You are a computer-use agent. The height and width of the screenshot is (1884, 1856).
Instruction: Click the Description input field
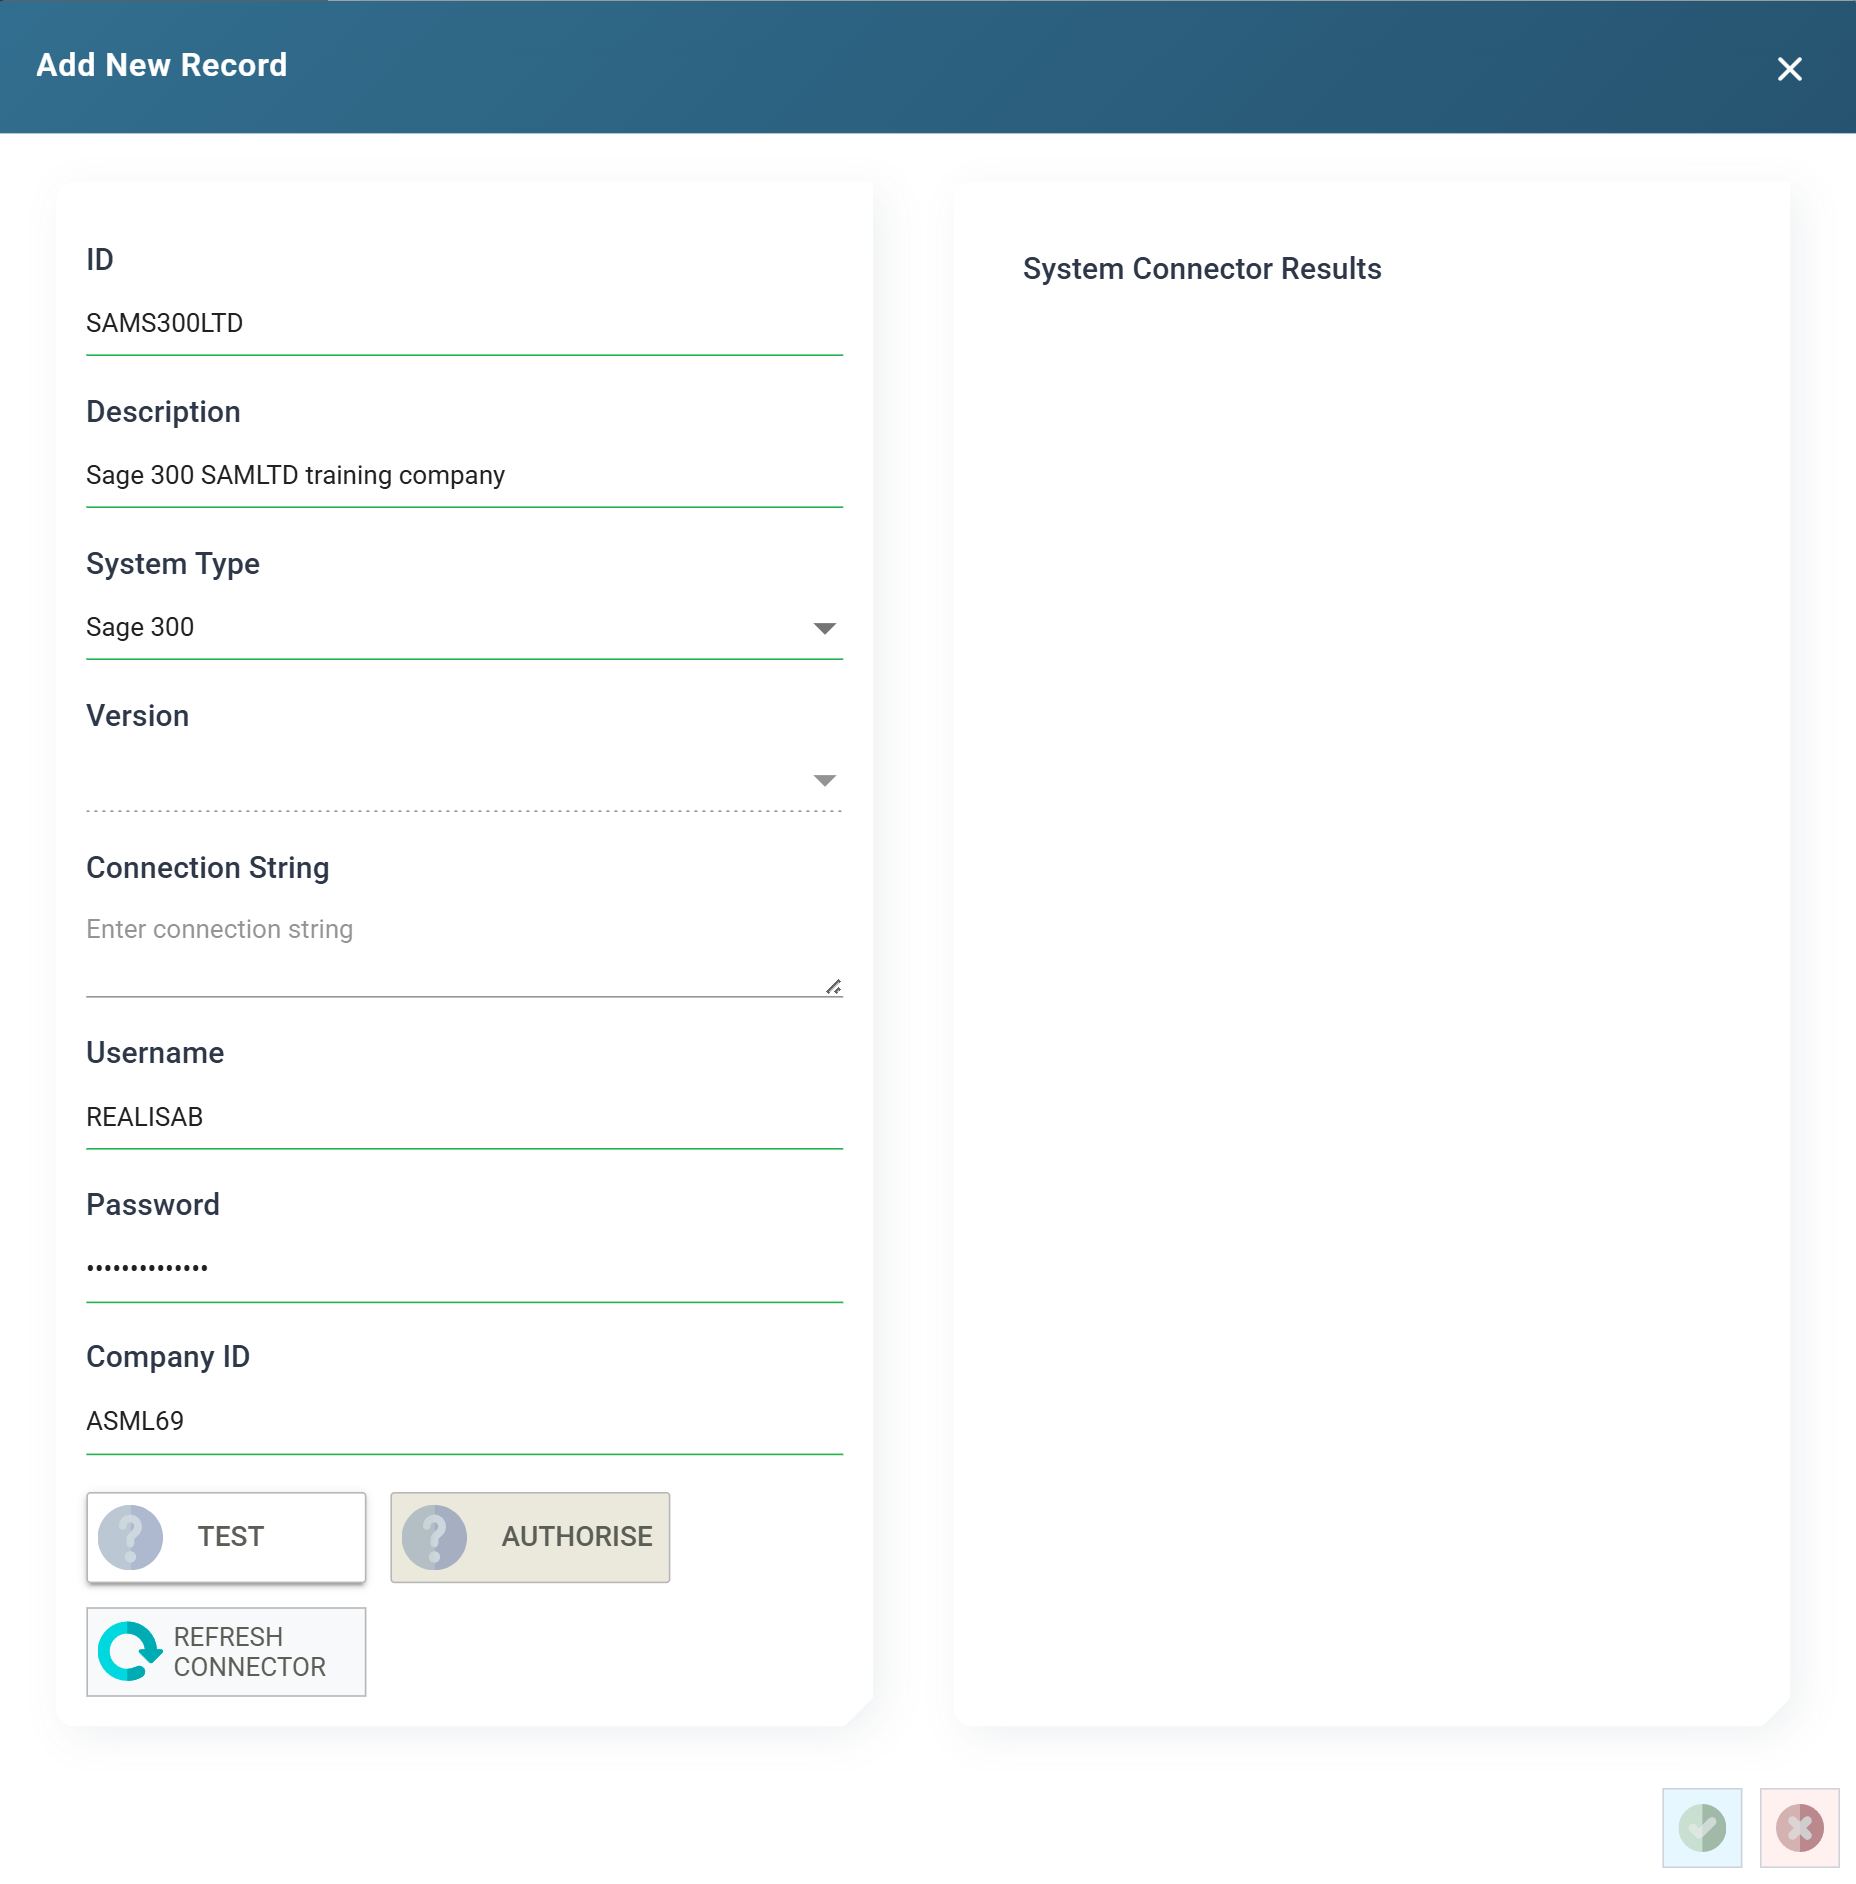coord(464,475)
